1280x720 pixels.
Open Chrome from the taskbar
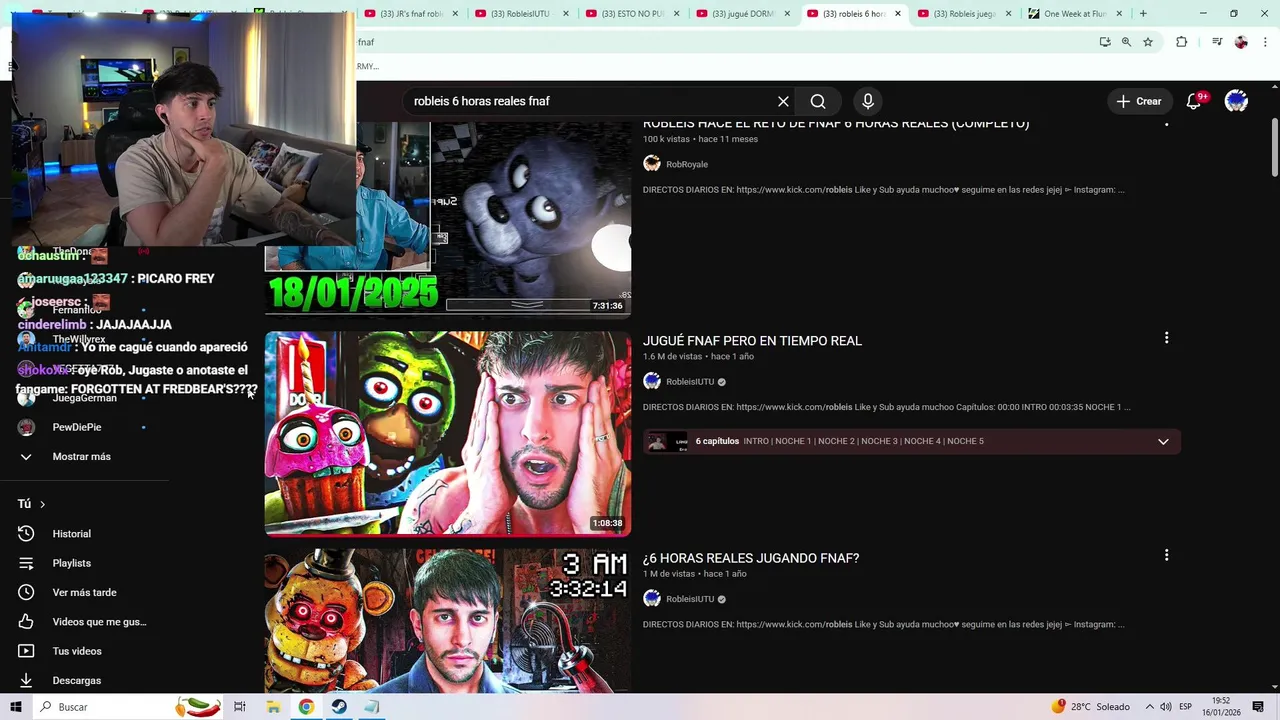click(306, 707)
